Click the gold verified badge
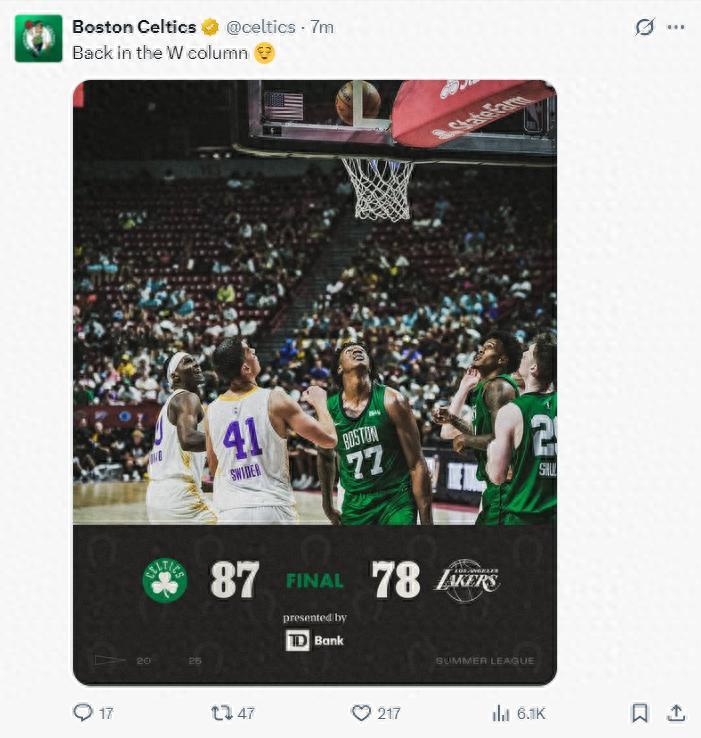 (210, 27)
